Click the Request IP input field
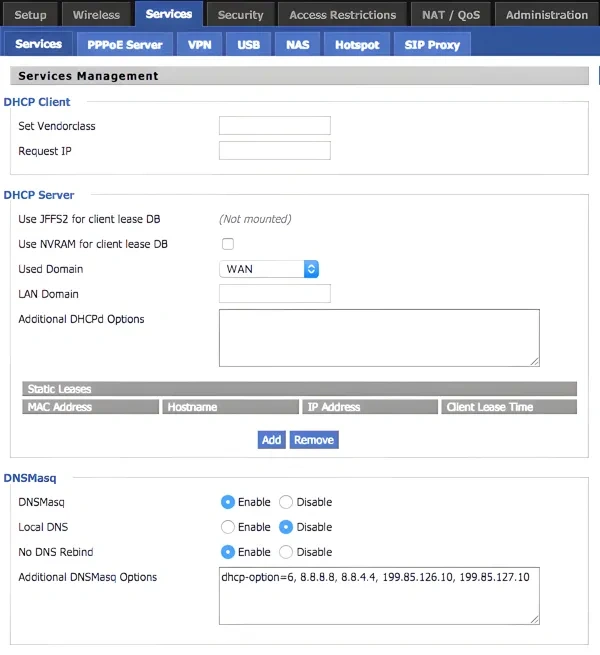This screenshot has height=655, width=600. pyautogui.click(x=275, y=150)
